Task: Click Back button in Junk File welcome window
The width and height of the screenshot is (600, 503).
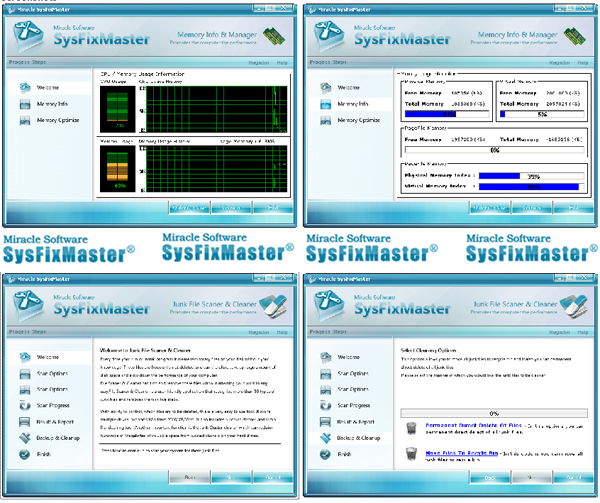Action: tap(190, 477)
